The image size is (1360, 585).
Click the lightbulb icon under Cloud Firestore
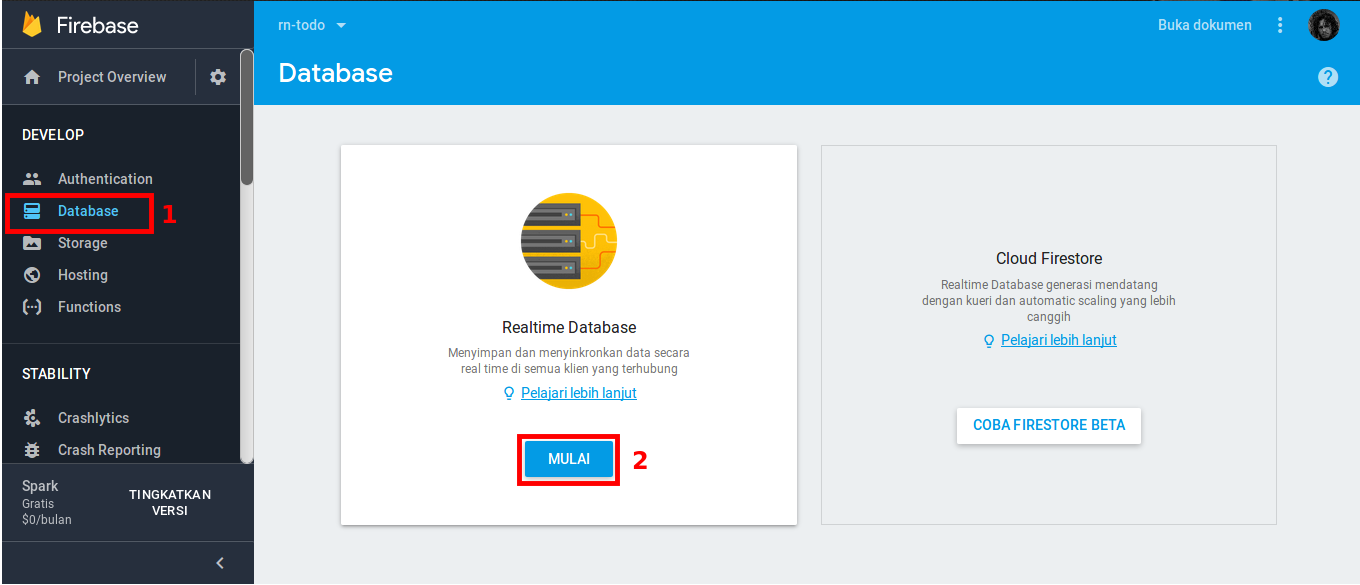tap(989, 340)
